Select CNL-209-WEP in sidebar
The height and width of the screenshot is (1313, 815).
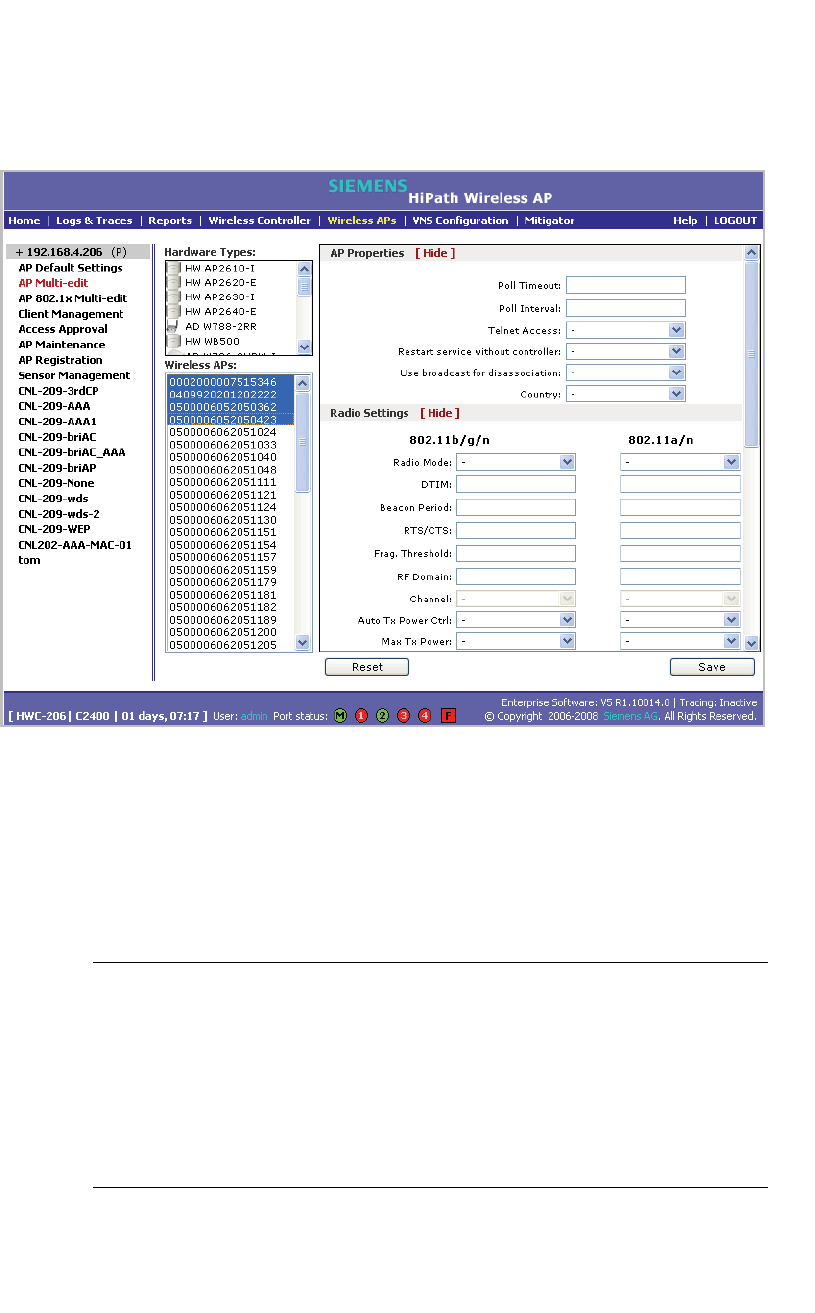(53, 529)
